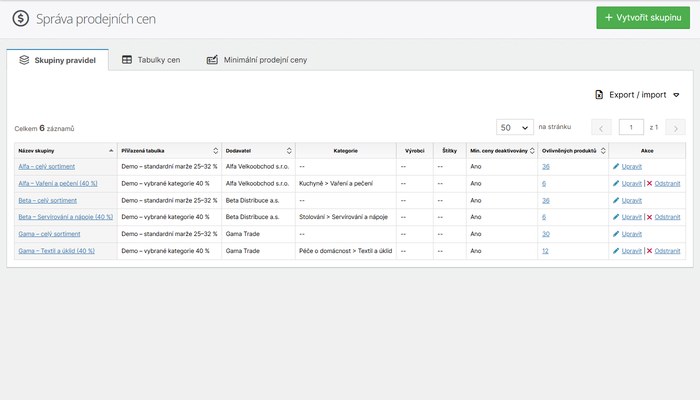Click the dollar coin icon beside the page title
Screen dimensions: 700x400
pos(21,19)
